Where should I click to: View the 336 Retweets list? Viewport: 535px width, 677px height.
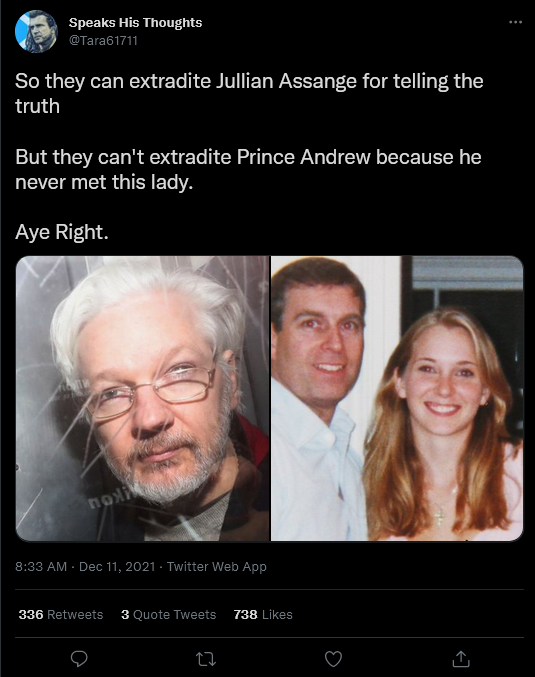pyautogui.click(x=61, y=614)
